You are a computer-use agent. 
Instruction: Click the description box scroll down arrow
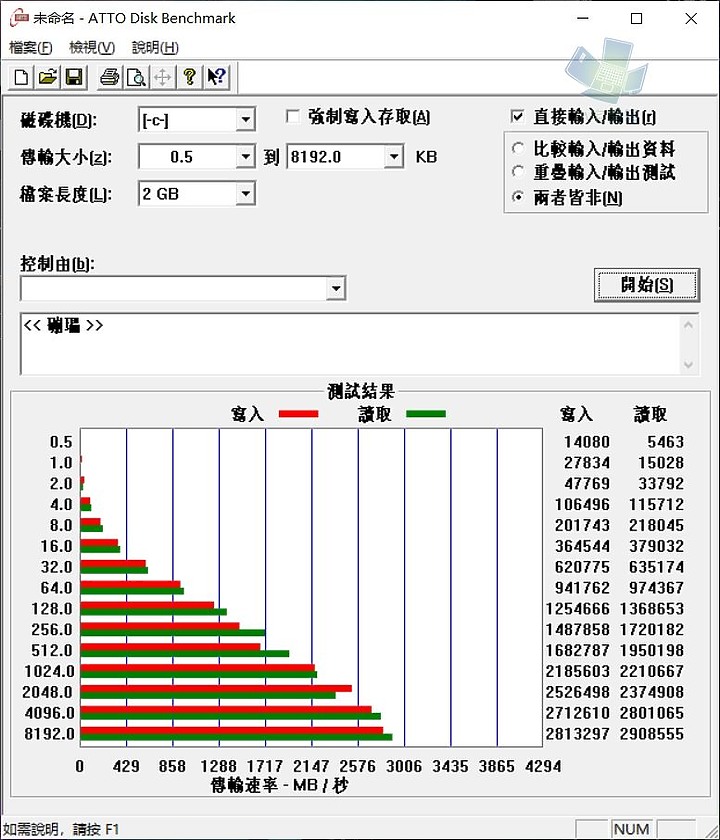(x=689, y=365)
